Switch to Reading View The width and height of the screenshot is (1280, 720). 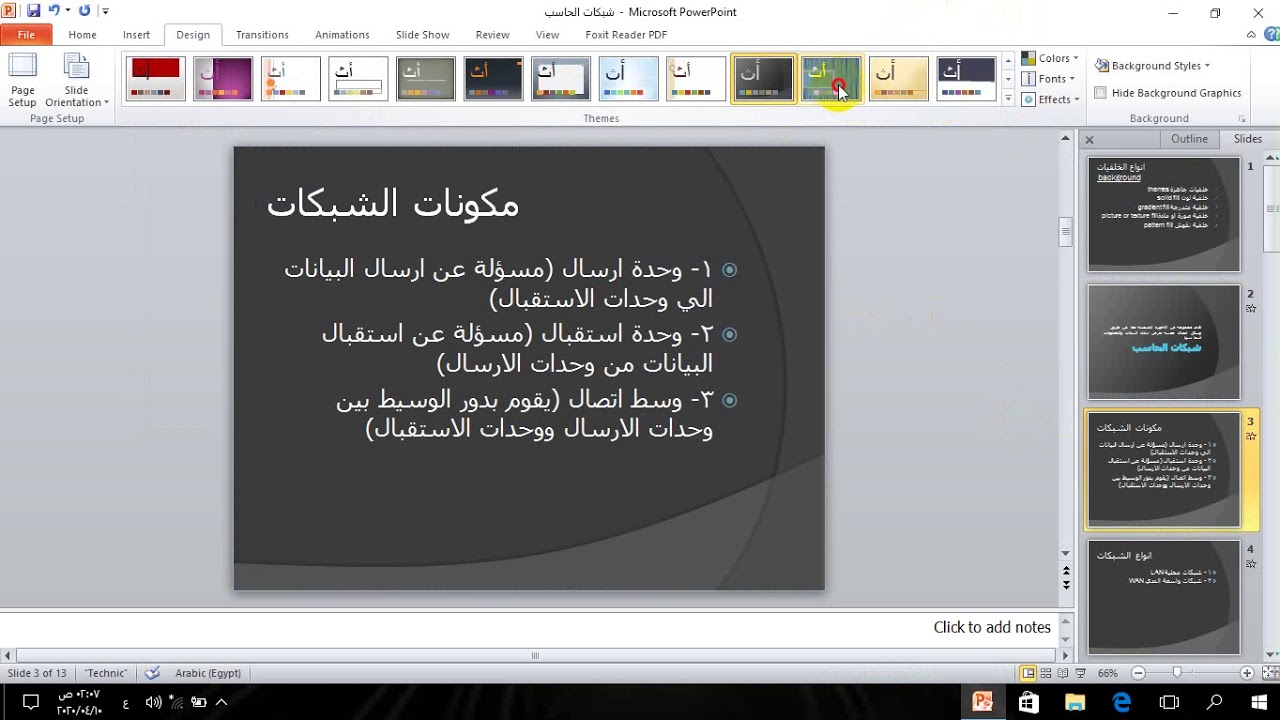[1064, 673]
